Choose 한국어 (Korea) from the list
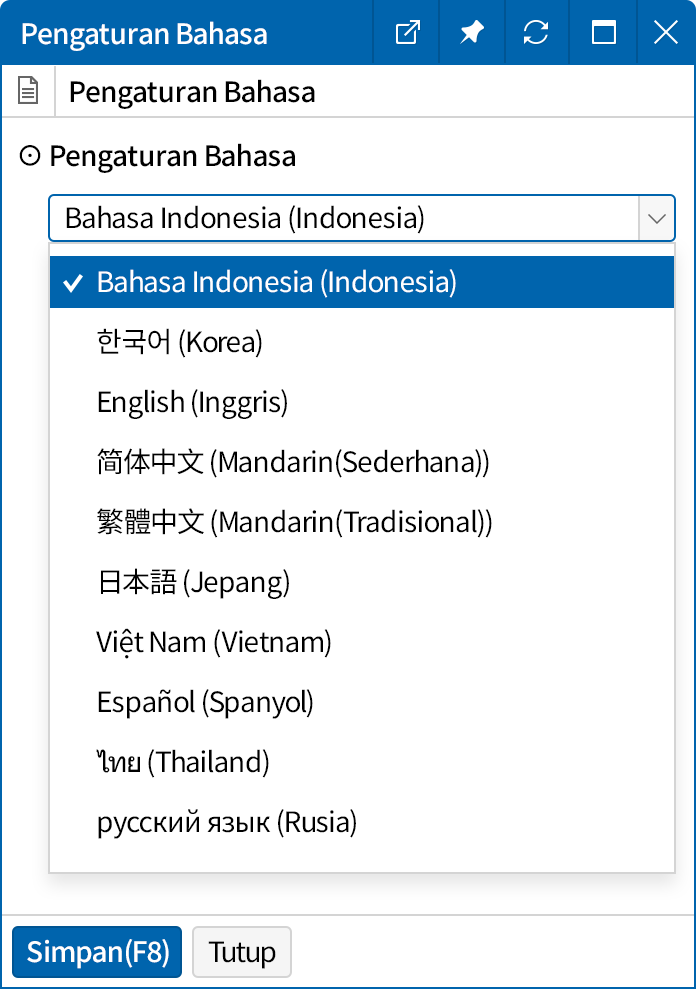Screen dimensions: 696x989 180,342
